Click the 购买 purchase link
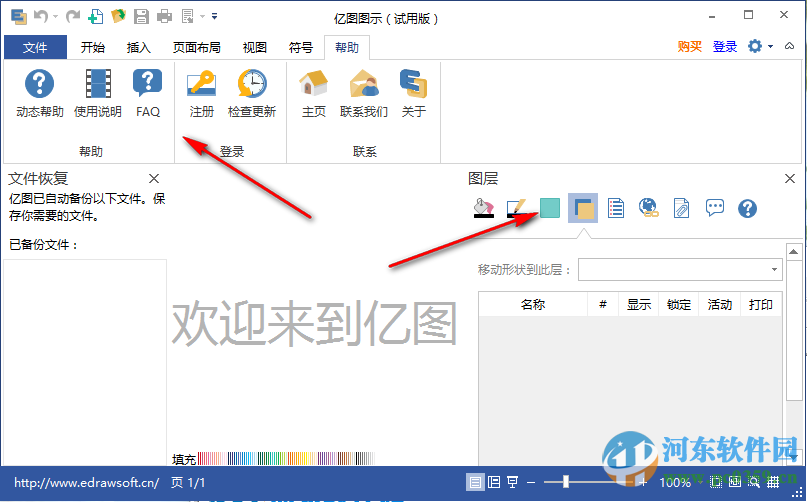The image size is (807, 502). 690,47
